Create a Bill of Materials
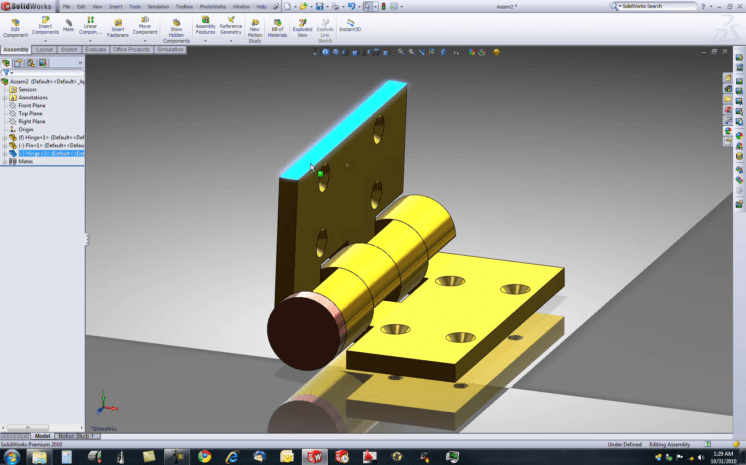Viewport: 746px width, 465px height. (x=277, y=28)
